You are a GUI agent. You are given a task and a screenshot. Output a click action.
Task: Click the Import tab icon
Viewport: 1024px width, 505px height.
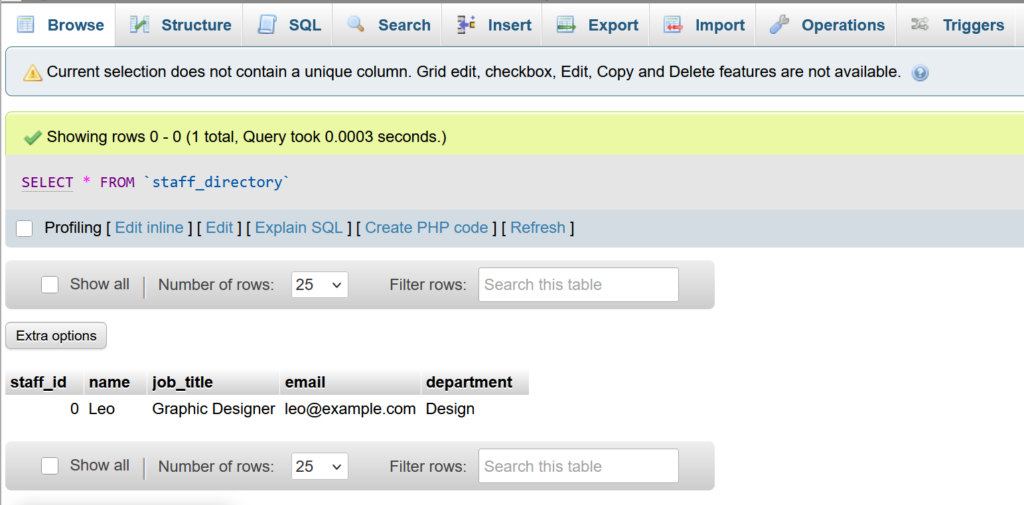click(x=673, y=25)
